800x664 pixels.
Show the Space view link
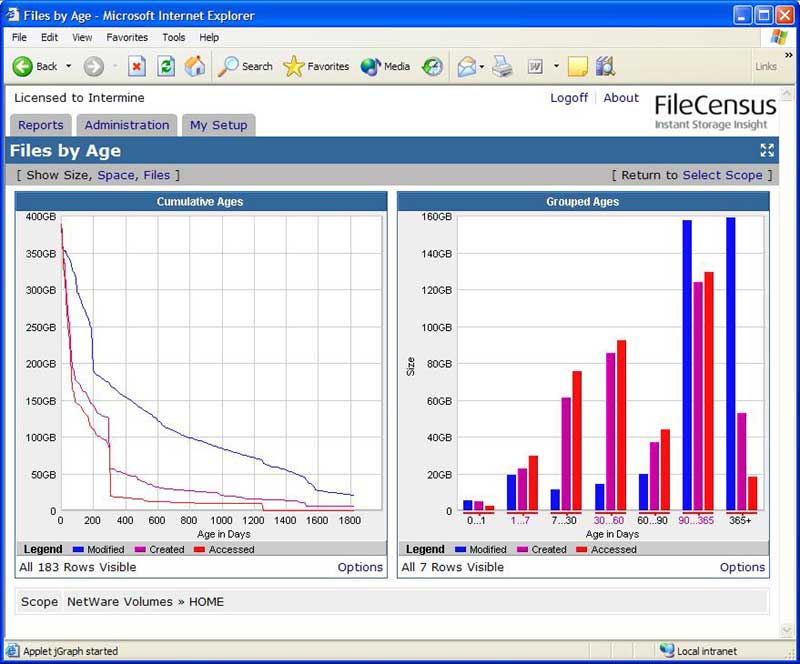point(116,175)
